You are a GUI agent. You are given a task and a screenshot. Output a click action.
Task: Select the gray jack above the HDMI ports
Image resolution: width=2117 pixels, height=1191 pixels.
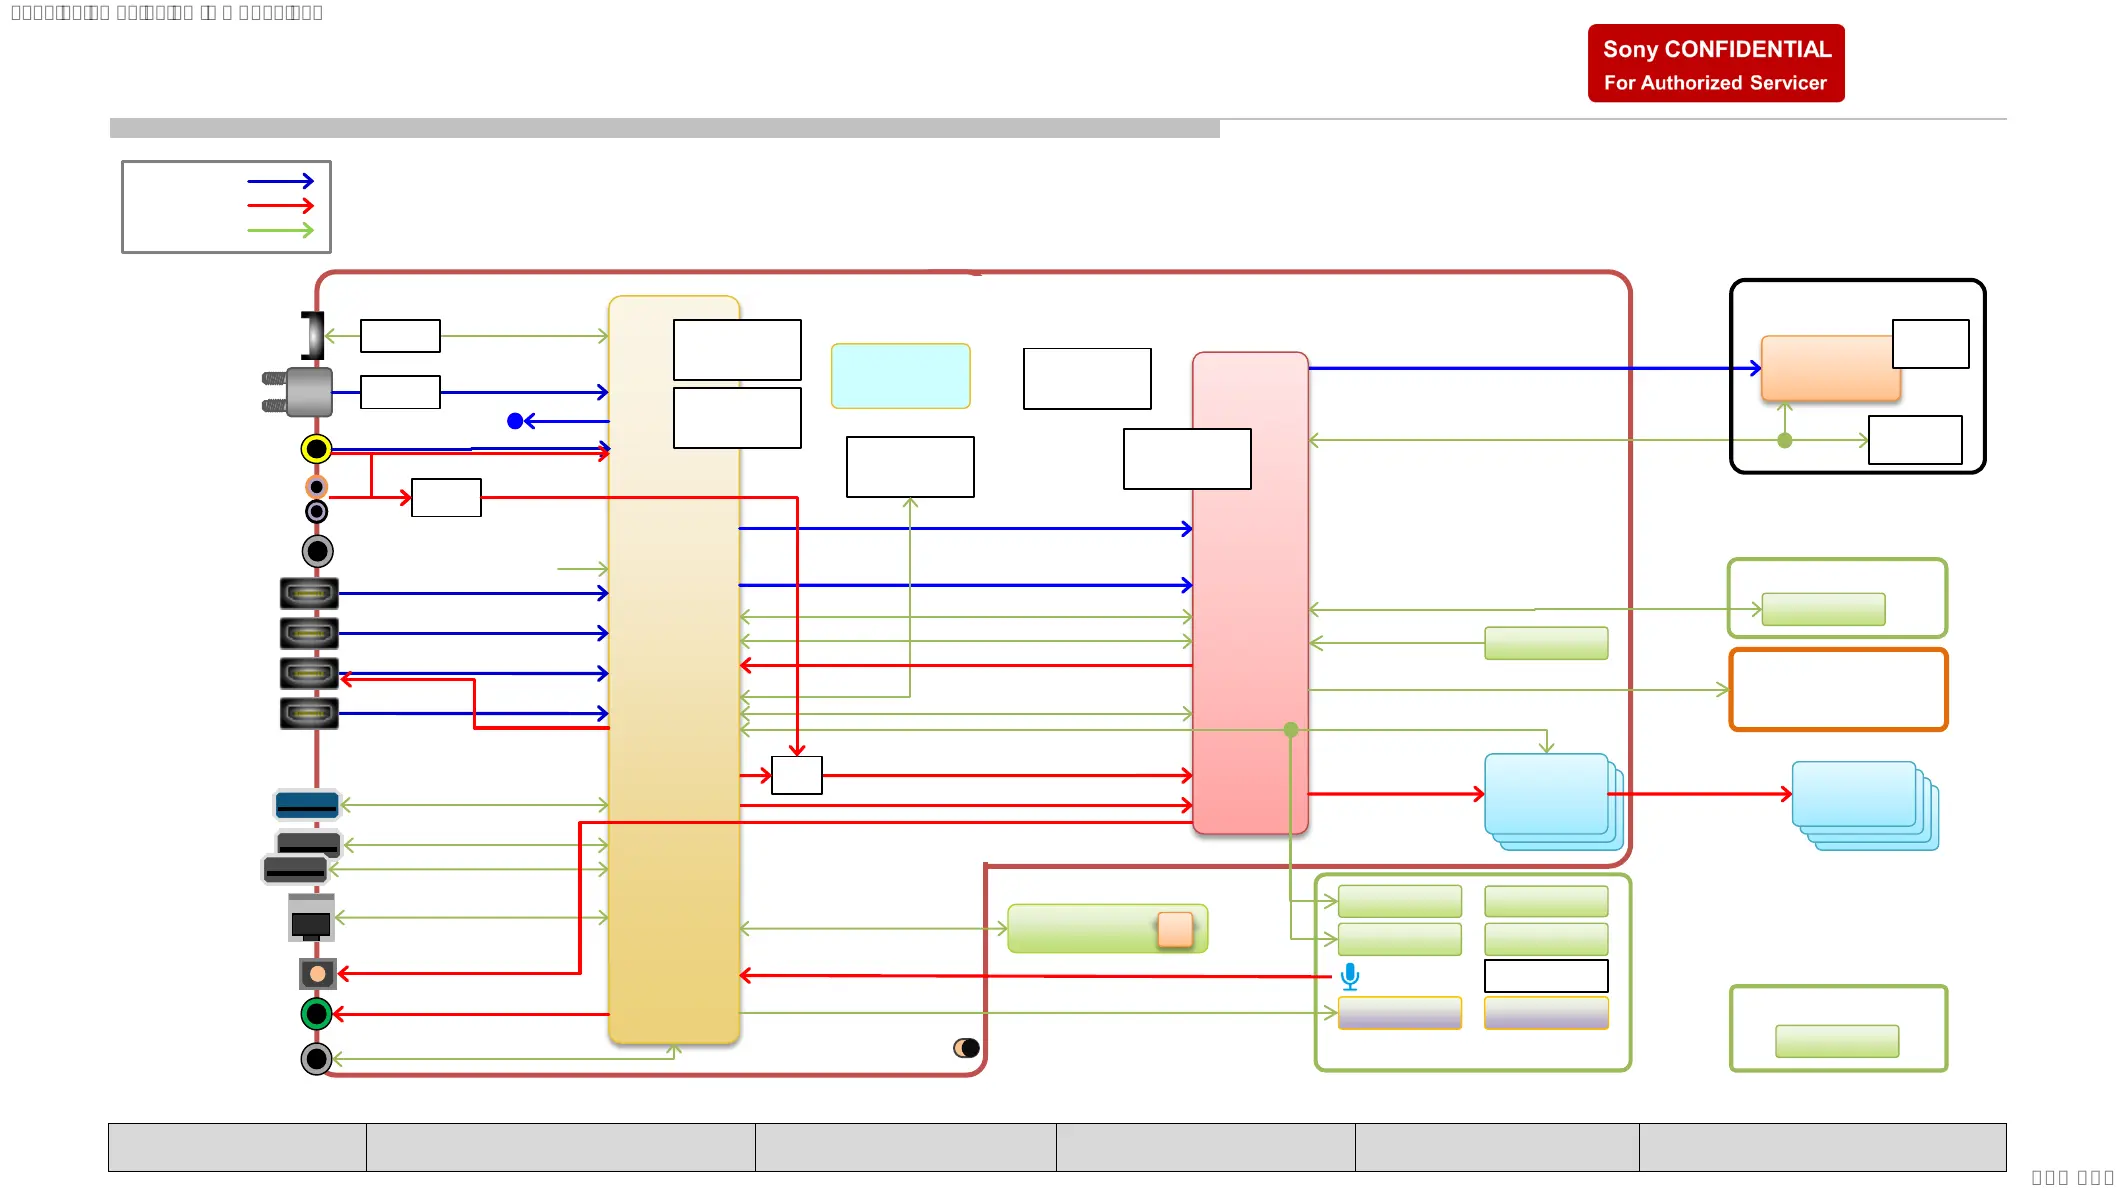317,551
